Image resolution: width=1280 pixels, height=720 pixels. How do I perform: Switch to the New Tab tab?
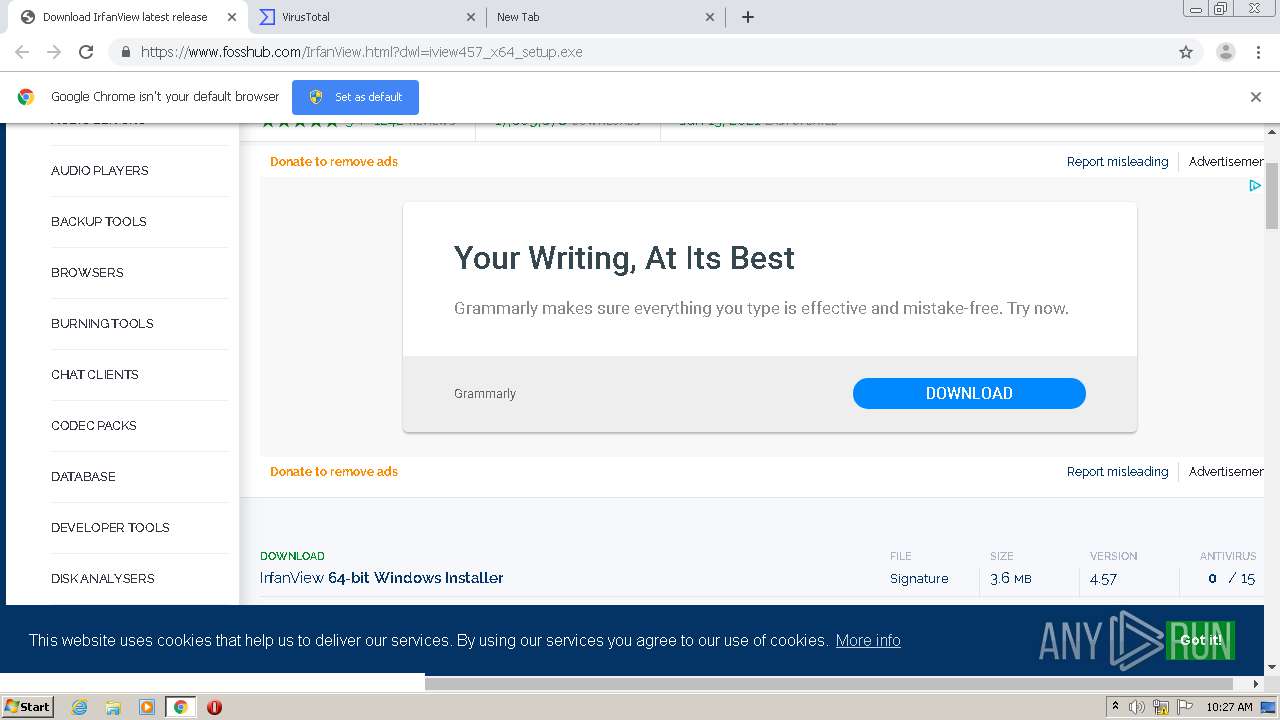tap(606, 17)
